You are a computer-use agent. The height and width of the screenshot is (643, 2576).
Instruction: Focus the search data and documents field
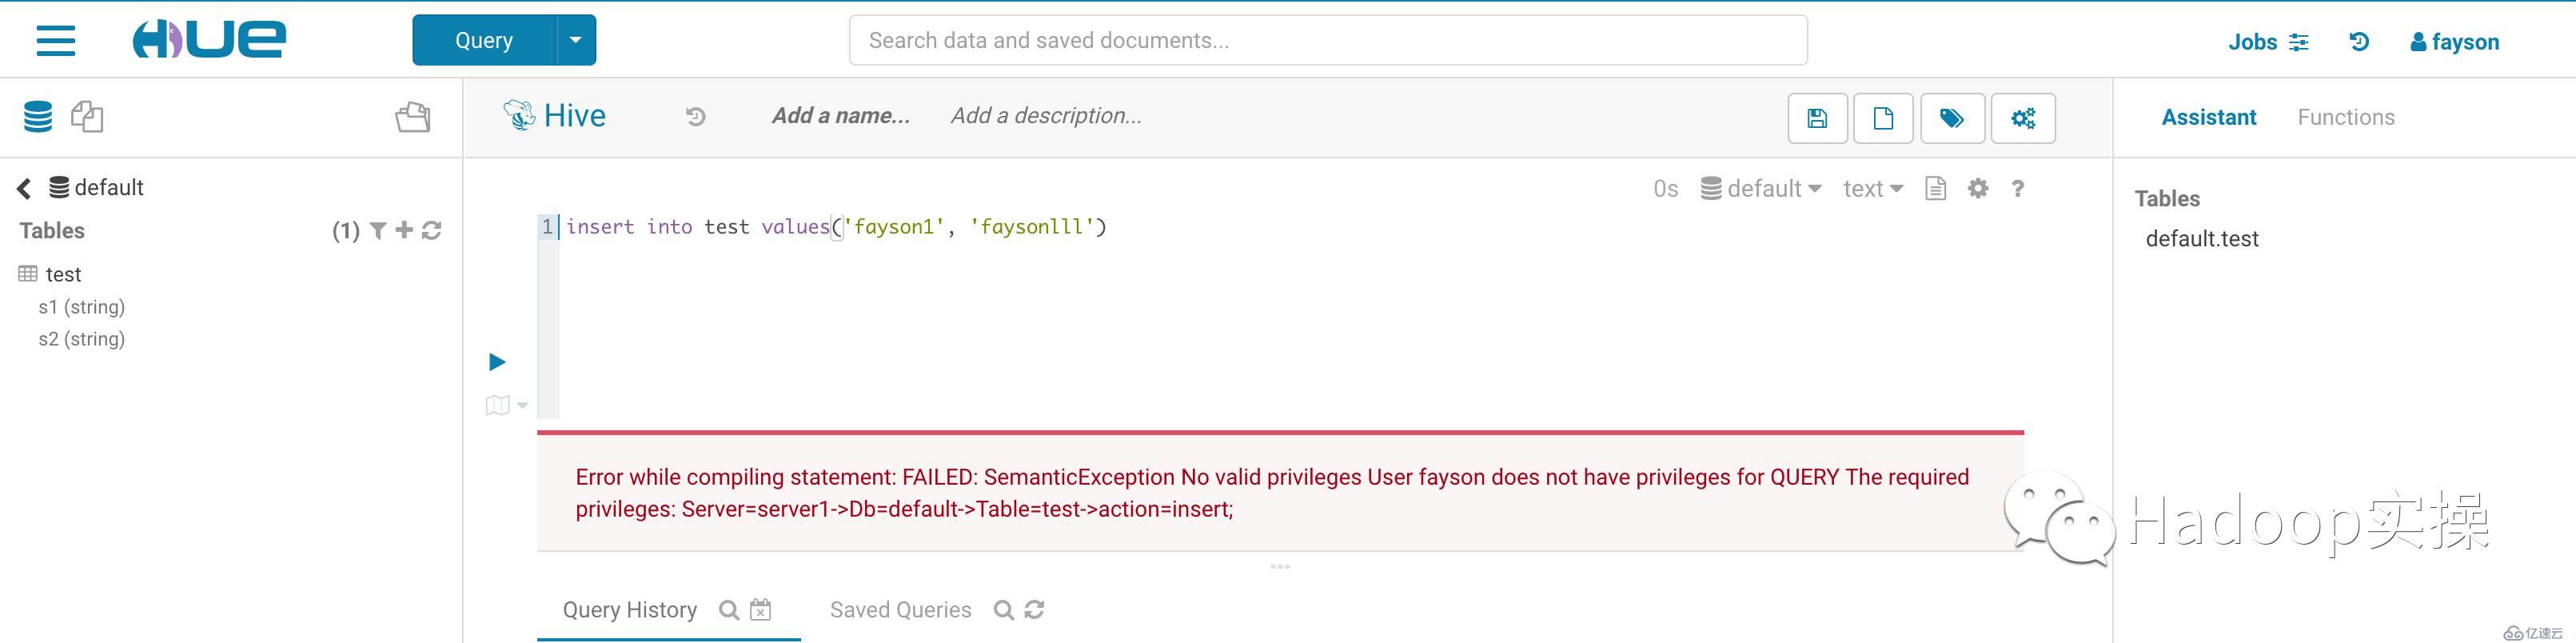pyautogui.click(x=1328, y=40)
